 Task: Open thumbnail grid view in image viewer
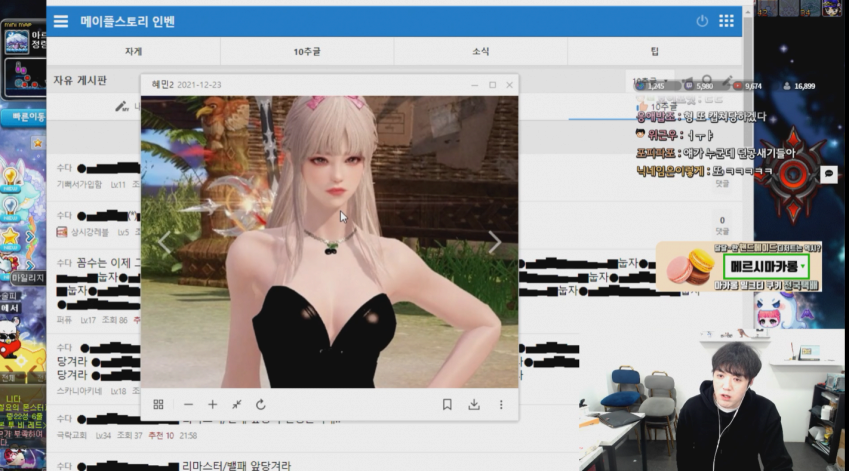click(158, 404)
